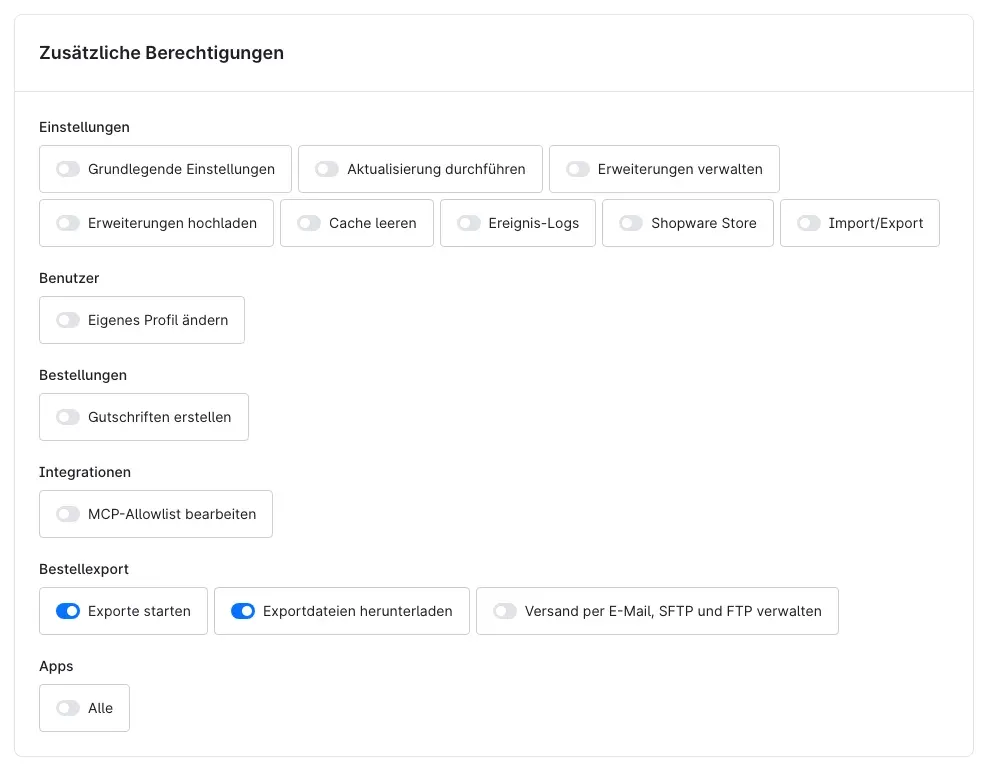Toggle Import/Export permission switch
Viewport: 988px width, 771px height.
pos(808,223)
